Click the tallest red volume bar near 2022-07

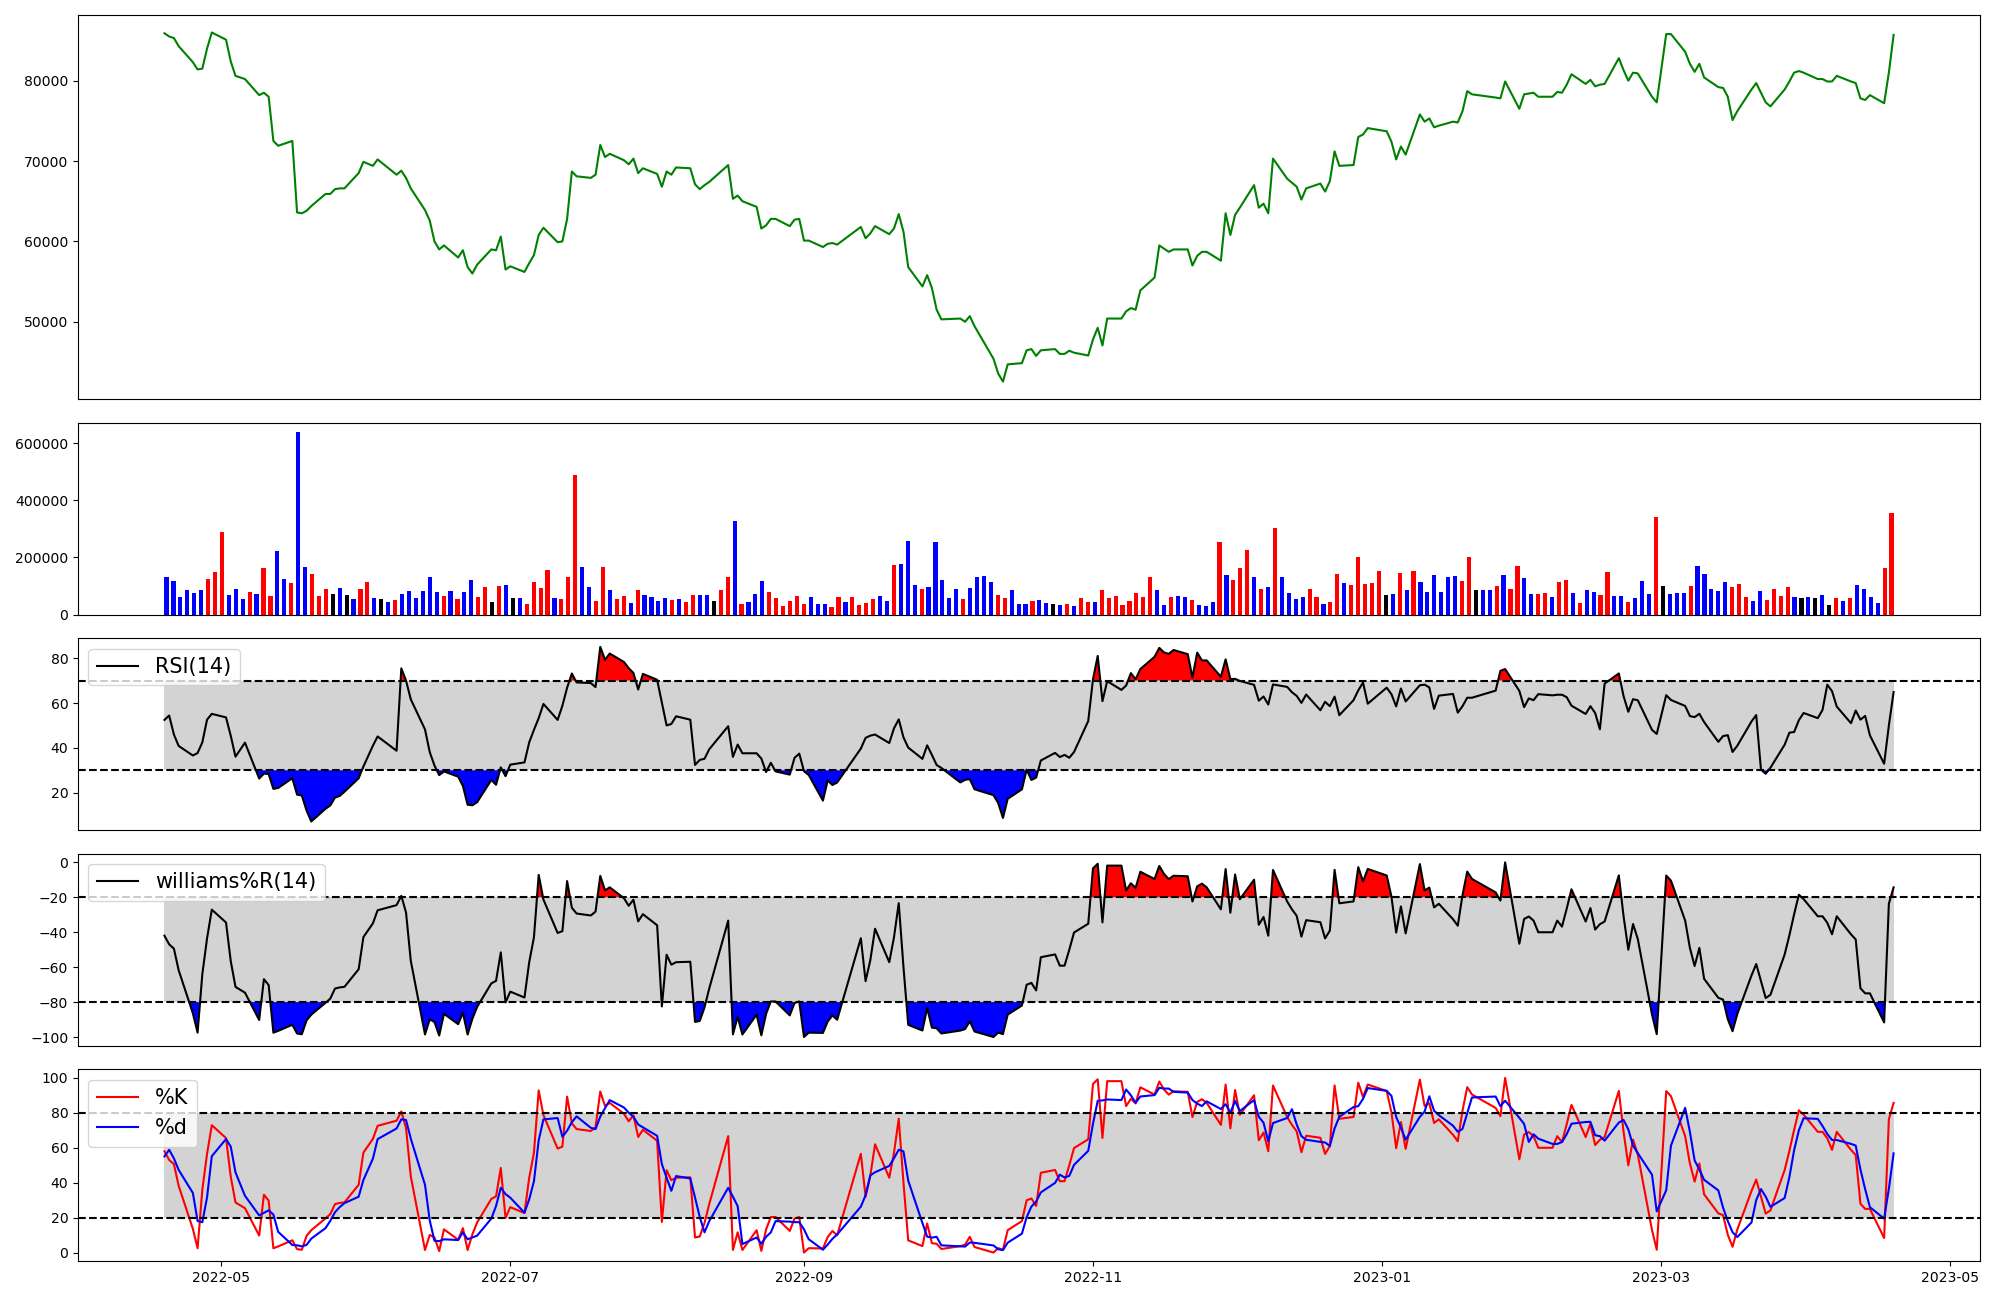[x=575, y=545]
